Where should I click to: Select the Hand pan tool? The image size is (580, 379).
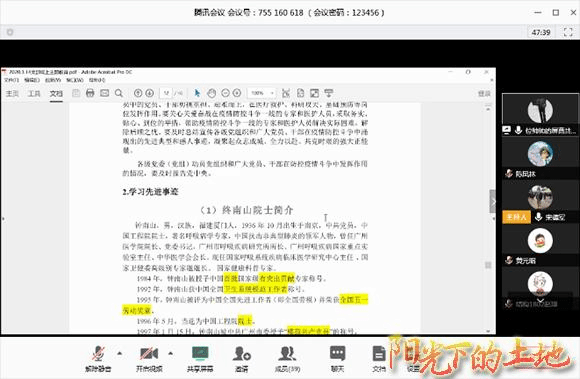point(211,93)
